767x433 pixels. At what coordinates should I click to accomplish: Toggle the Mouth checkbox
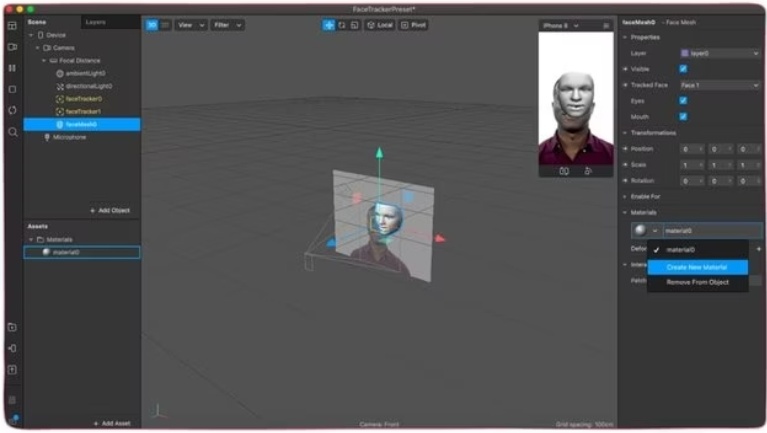point(683,117)
